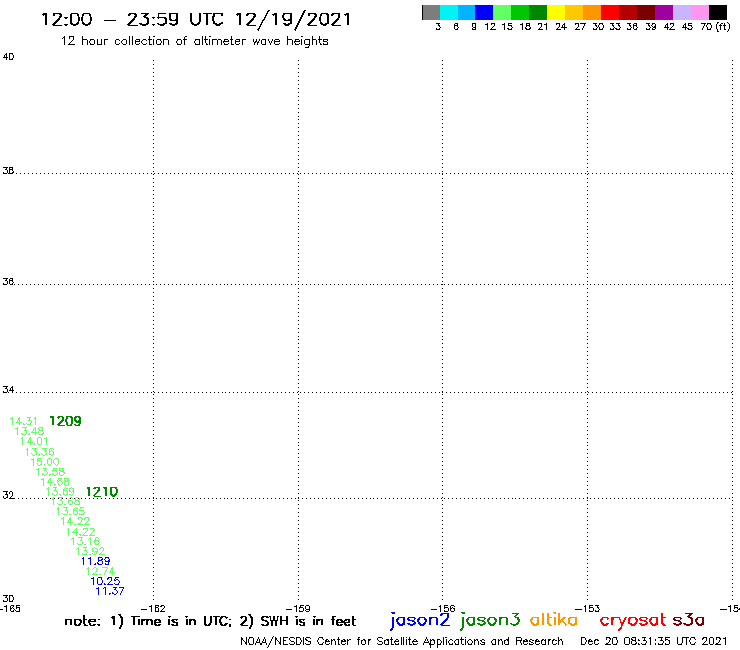Screen dimensions: 740x650
Task: Select the green 12.74 value
Action: 100,571
